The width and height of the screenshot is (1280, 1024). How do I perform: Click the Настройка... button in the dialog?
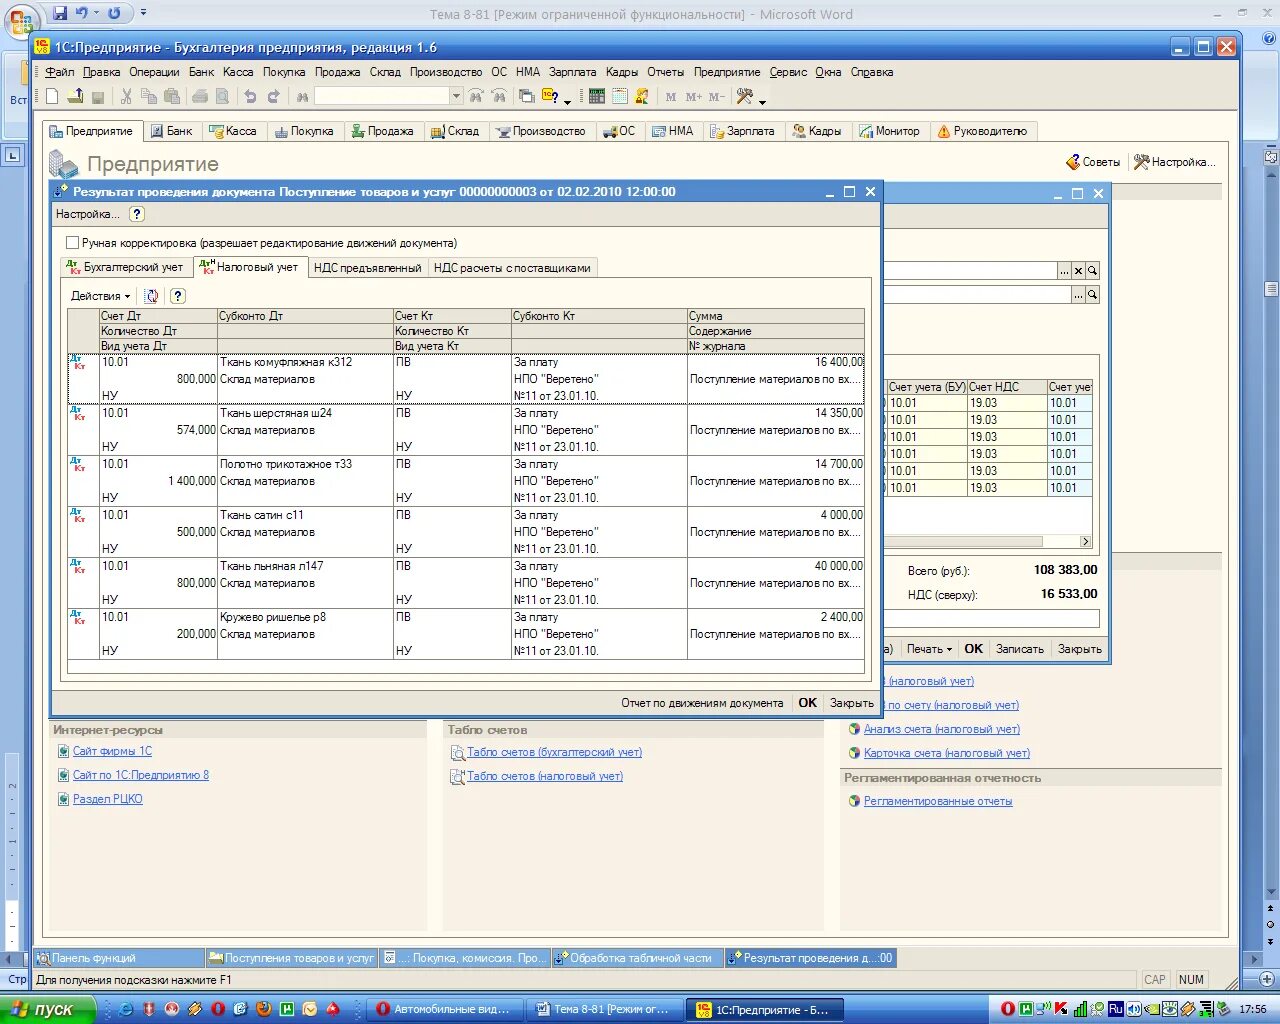pos(88,214)
